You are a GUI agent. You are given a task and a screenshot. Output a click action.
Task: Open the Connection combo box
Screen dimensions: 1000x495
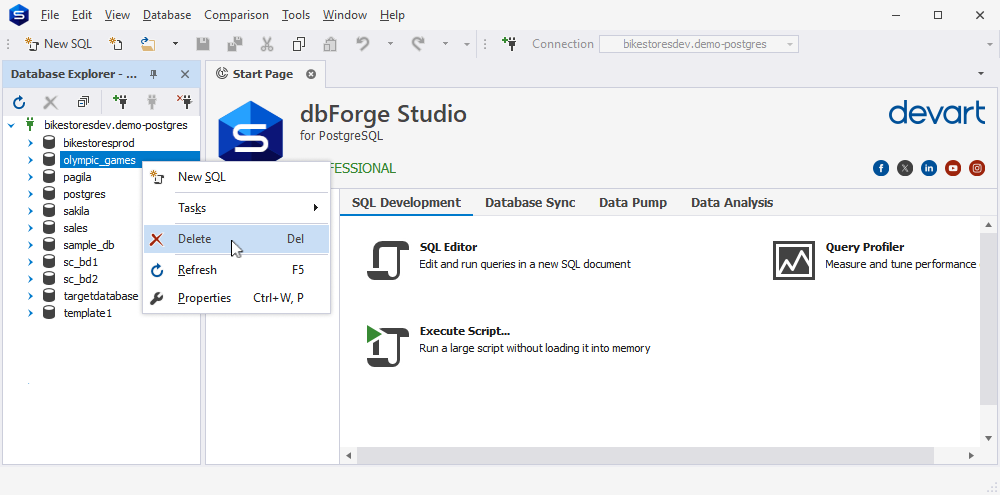(698, 44)
